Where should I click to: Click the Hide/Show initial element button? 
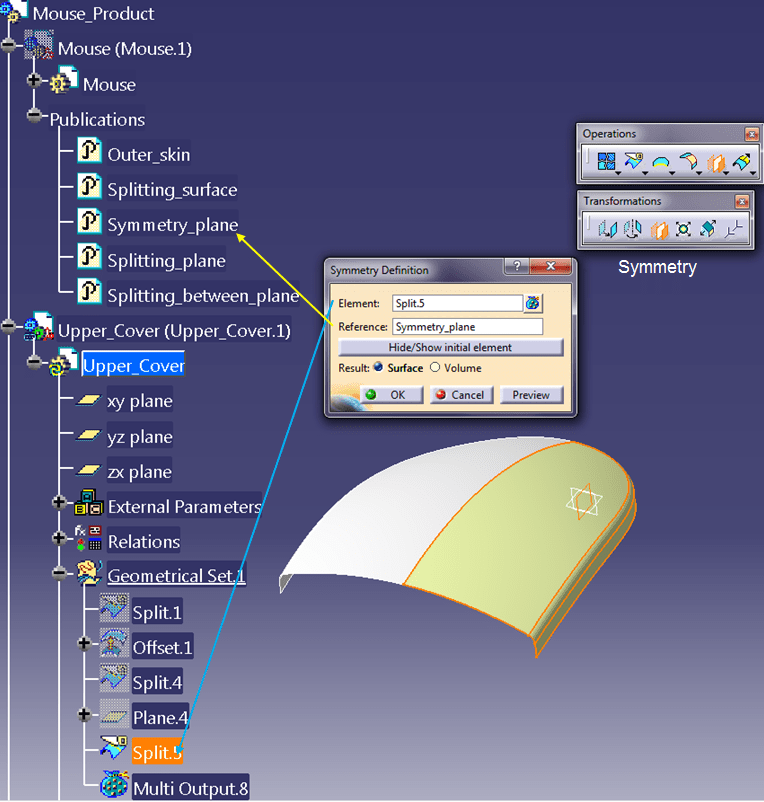pyautogui.click(x=450, y=347)
